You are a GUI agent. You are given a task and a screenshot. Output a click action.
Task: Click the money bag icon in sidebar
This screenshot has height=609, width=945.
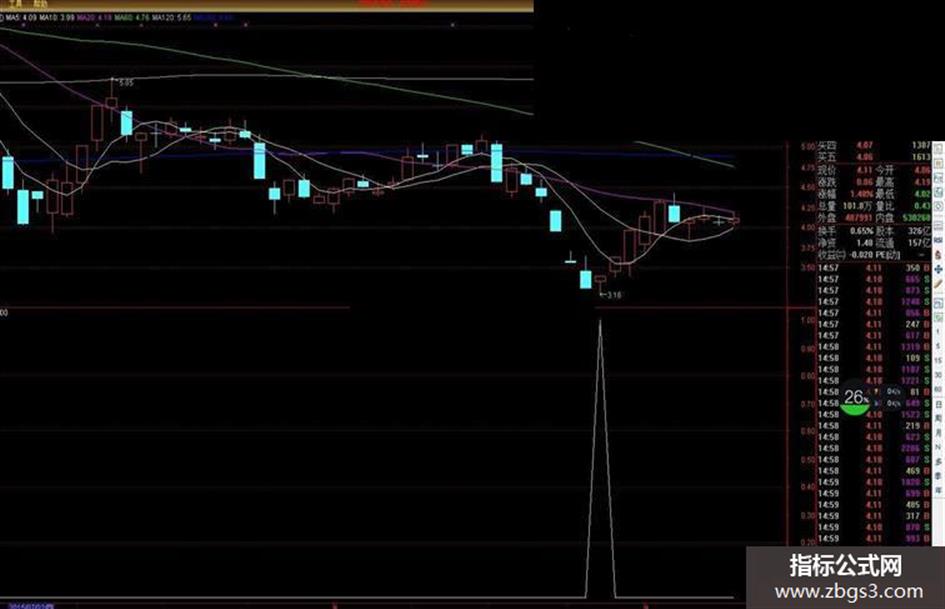tap(938, 254)
